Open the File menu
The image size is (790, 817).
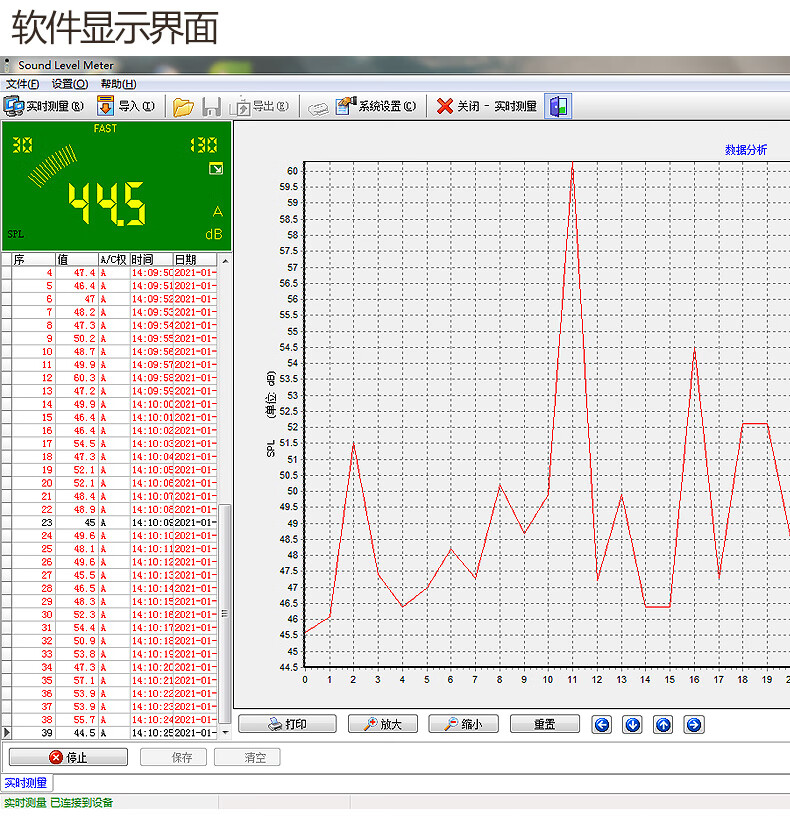(22, 84)
